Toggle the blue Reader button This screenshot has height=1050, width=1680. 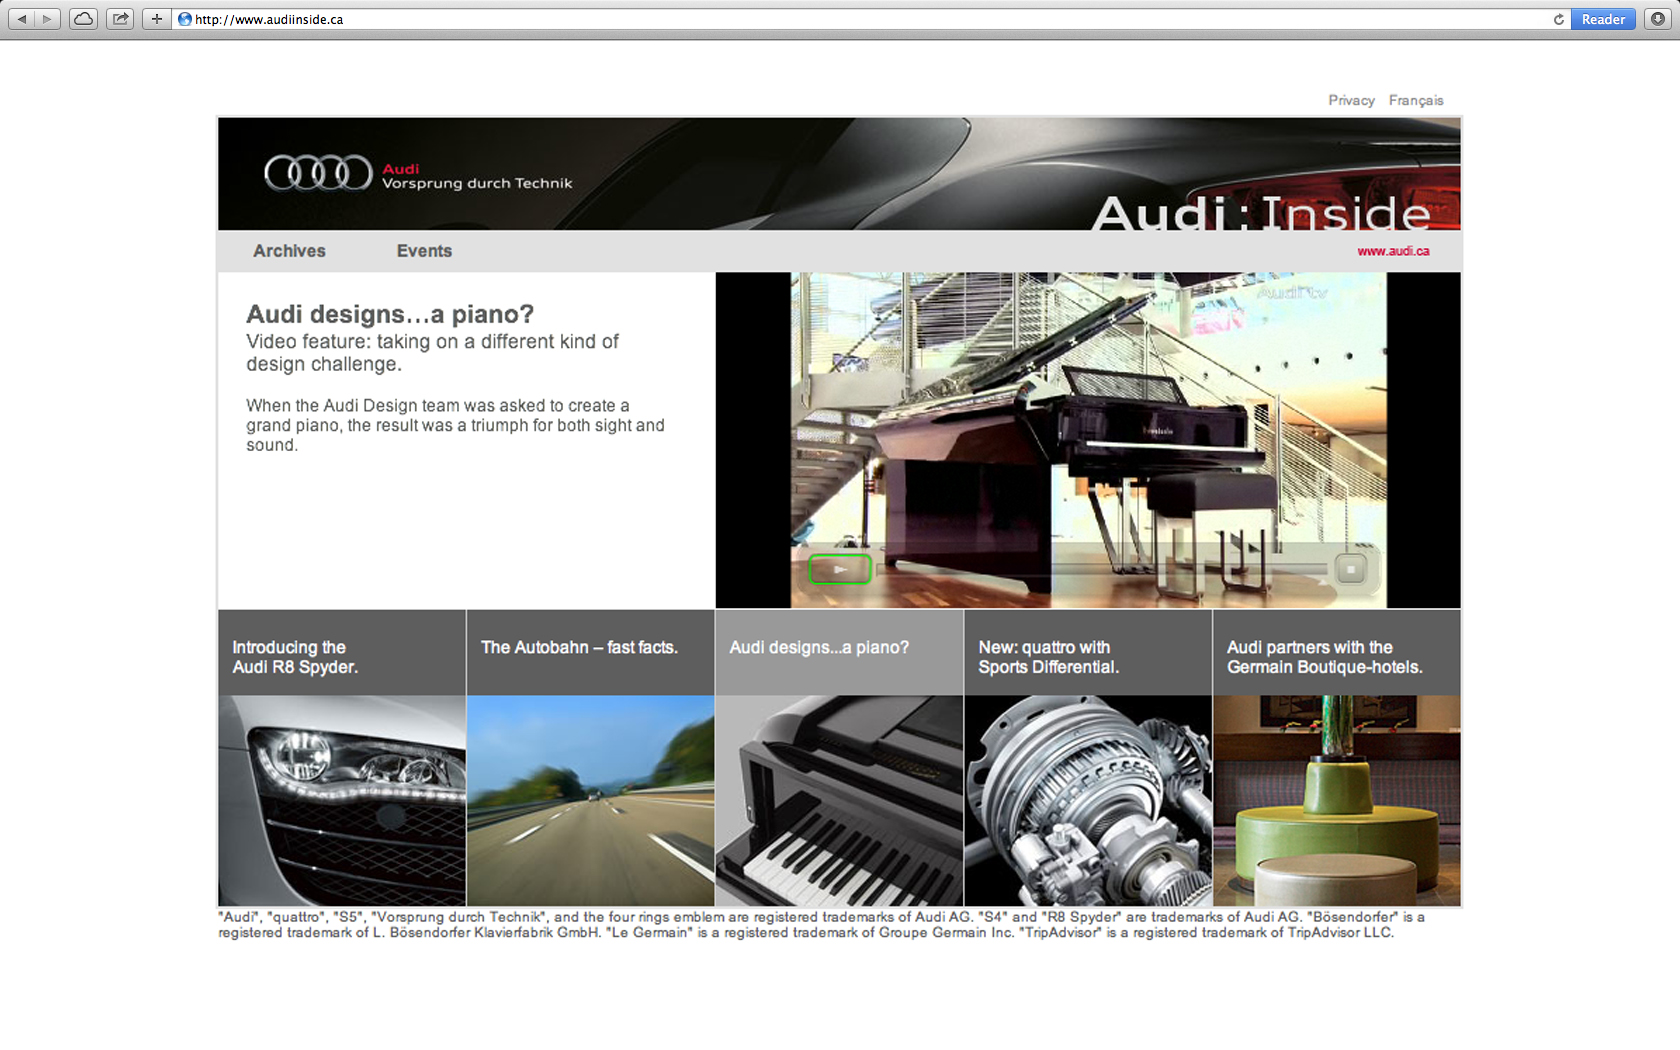point(1602,19)
